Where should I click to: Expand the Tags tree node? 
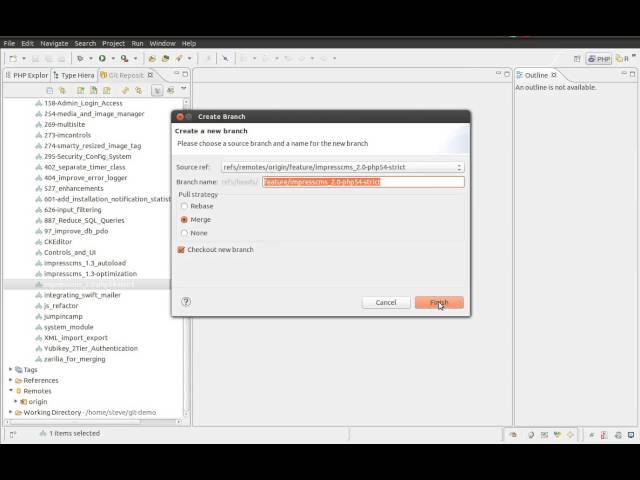point(11,369)
